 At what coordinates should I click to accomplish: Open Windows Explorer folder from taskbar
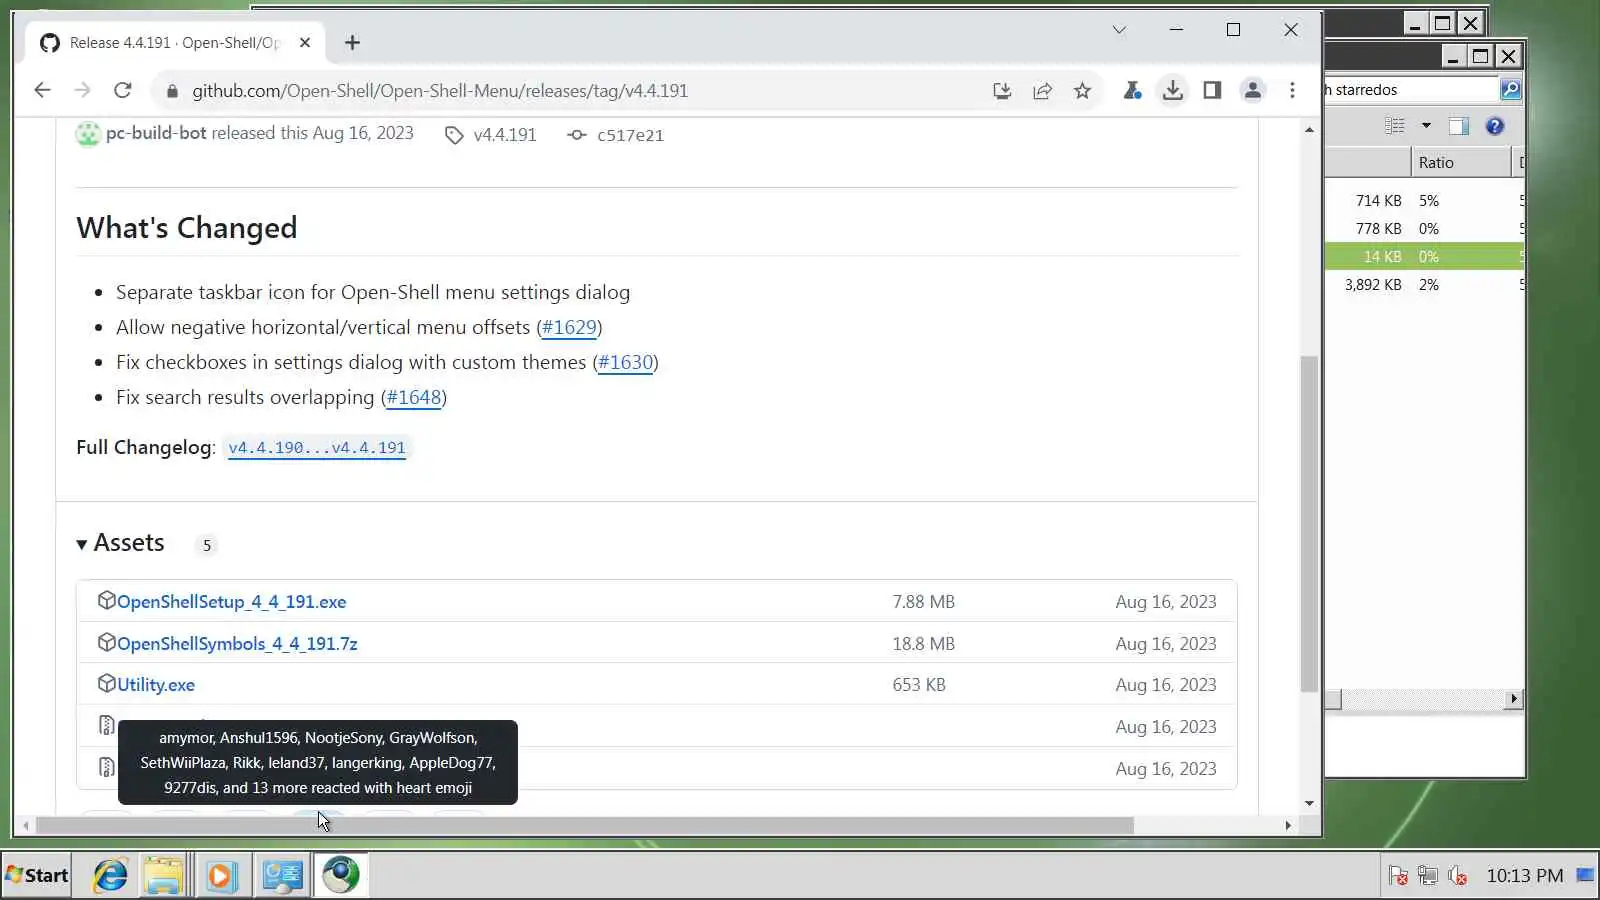[x=163, y=876]
